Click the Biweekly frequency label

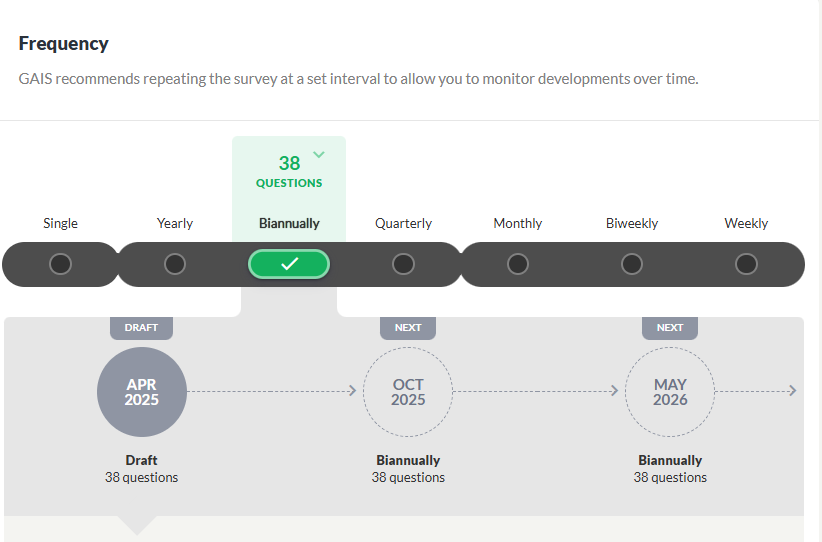point(632,223)
